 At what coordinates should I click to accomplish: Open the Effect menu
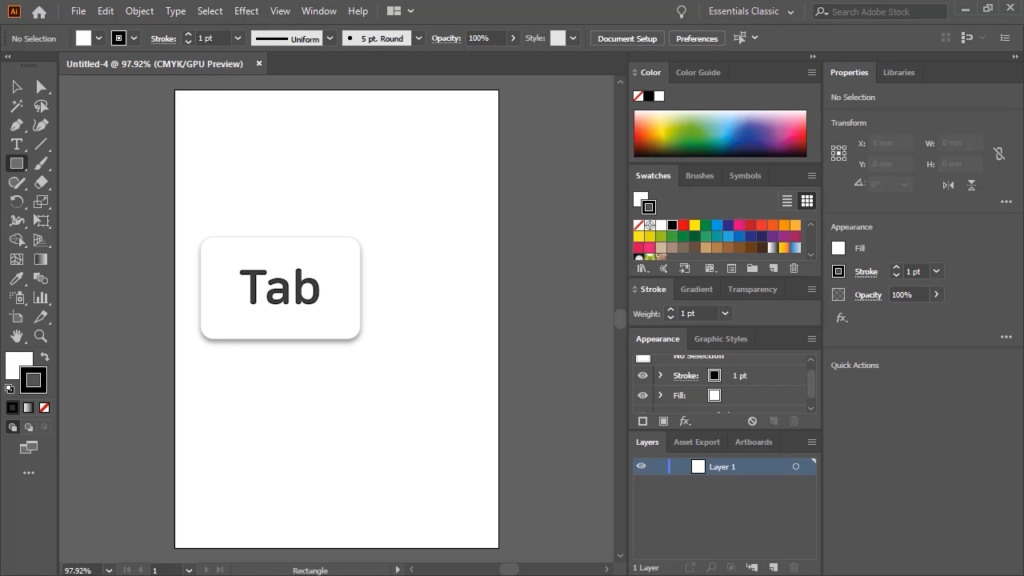pyautogui.click(x=246, y=11)
